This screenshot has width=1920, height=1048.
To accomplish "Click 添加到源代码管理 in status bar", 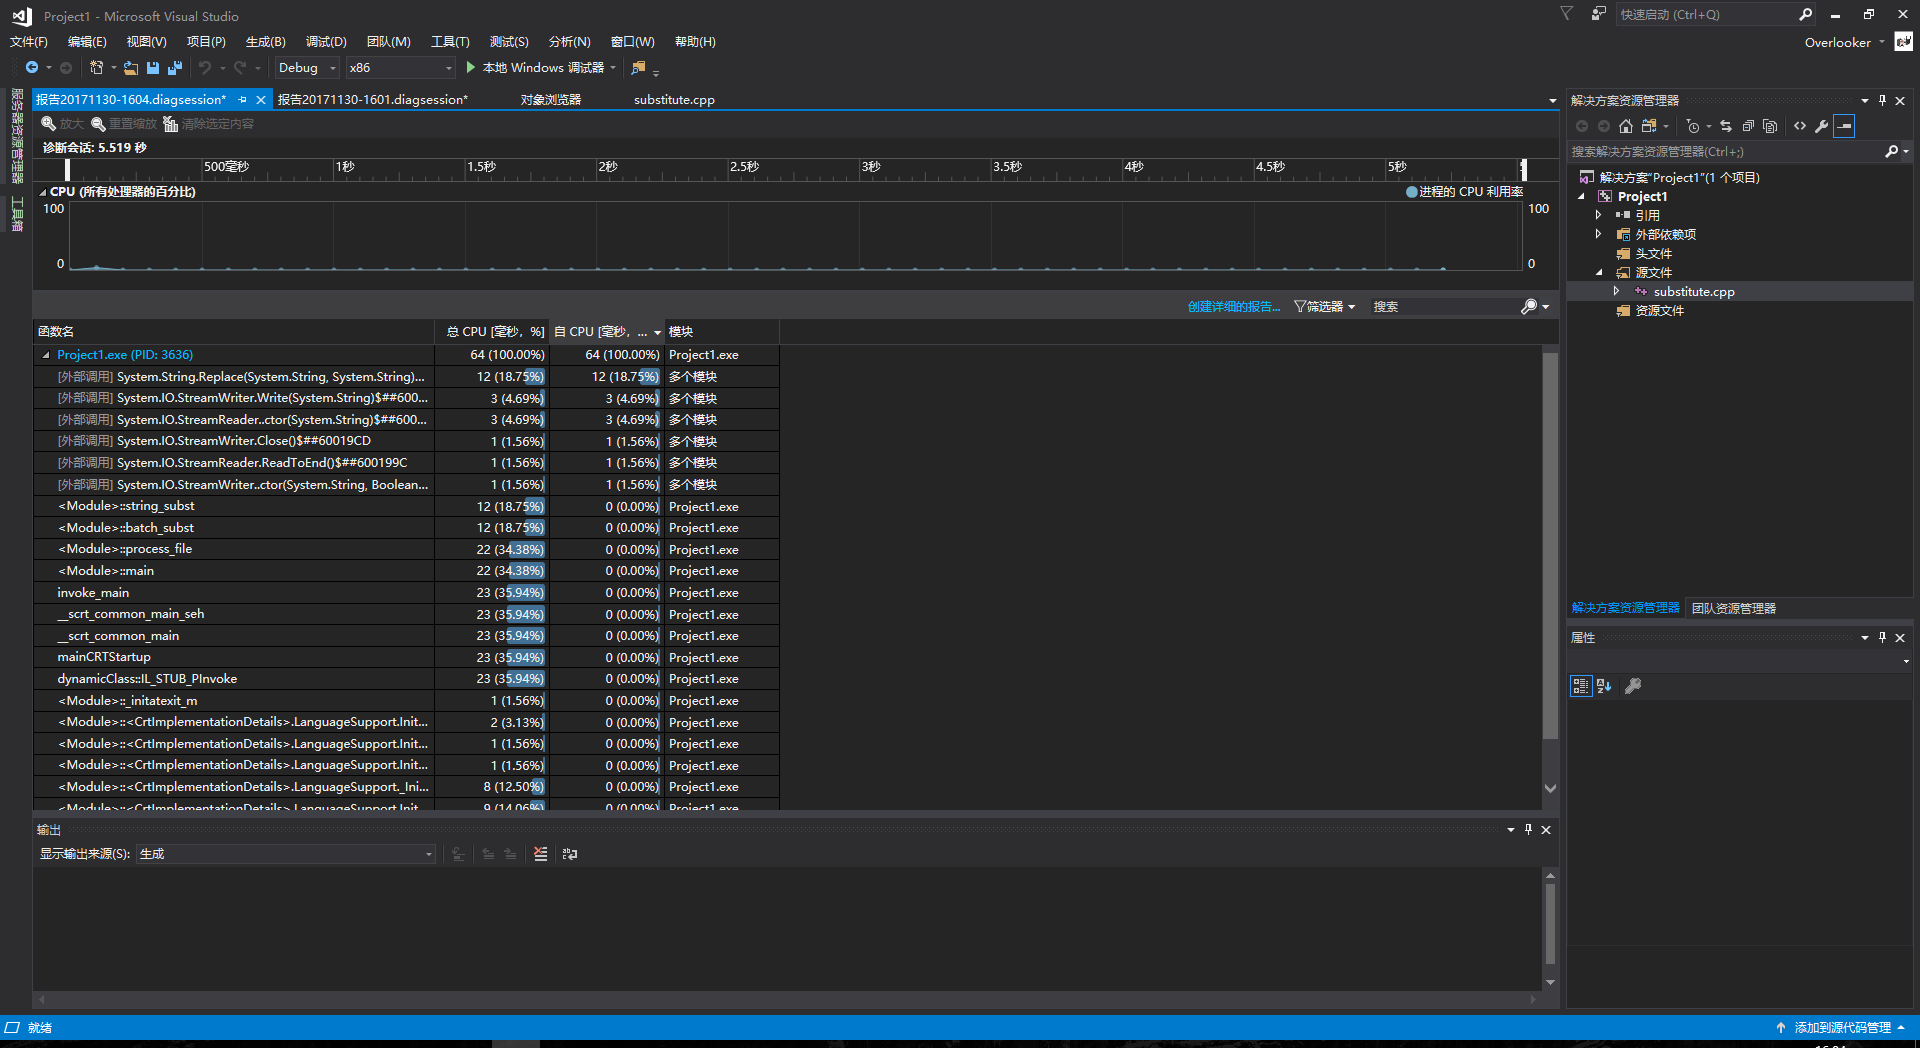I will 1841,1028.
